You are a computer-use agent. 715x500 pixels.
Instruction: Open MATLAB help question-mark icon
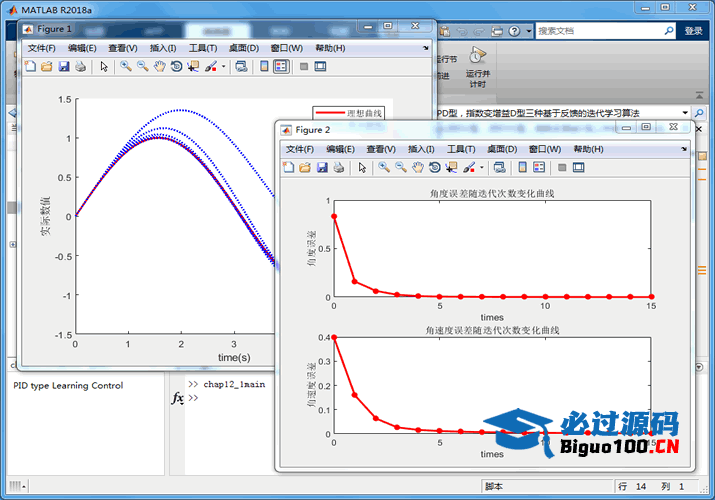[514, 31]
